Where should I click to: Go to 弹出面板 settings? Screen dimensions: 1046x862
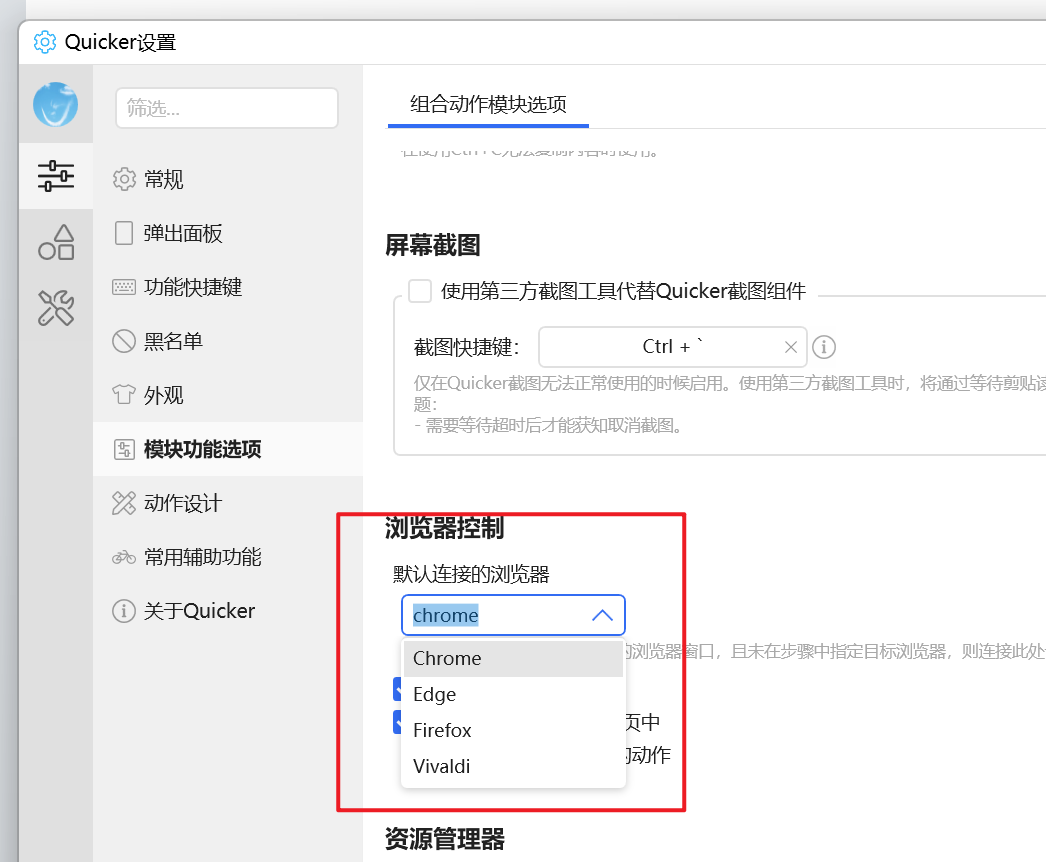click(x=227, y=234)
